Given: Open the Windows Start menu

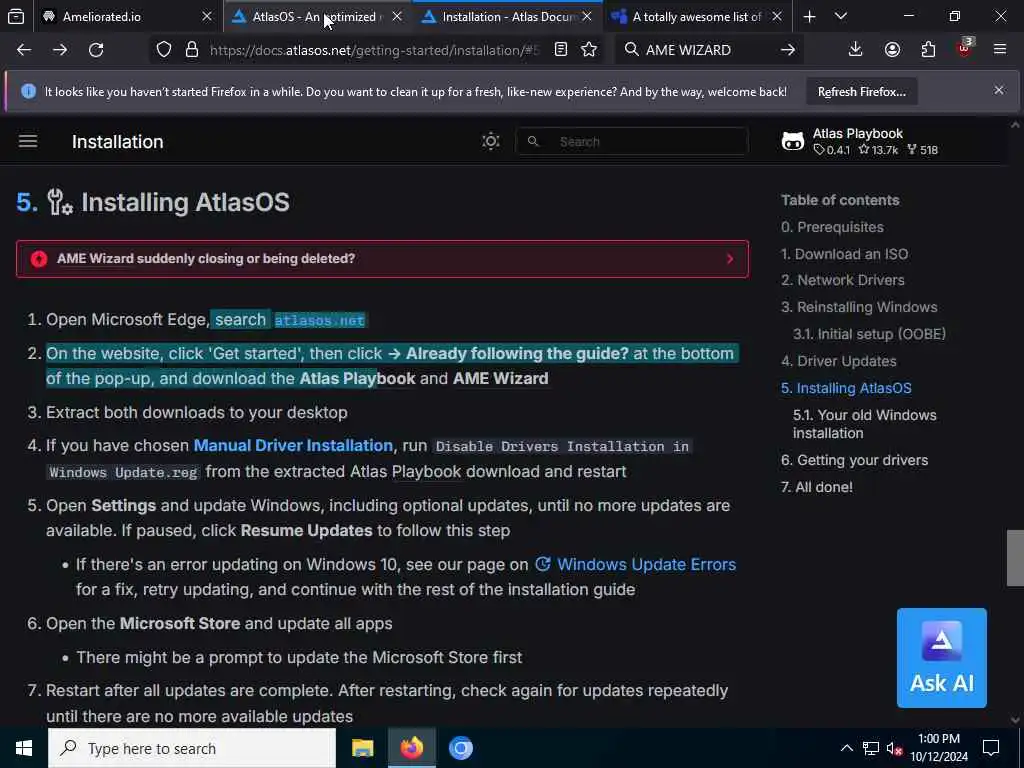Looking at the screenshot, I should (x=24, y=748).
